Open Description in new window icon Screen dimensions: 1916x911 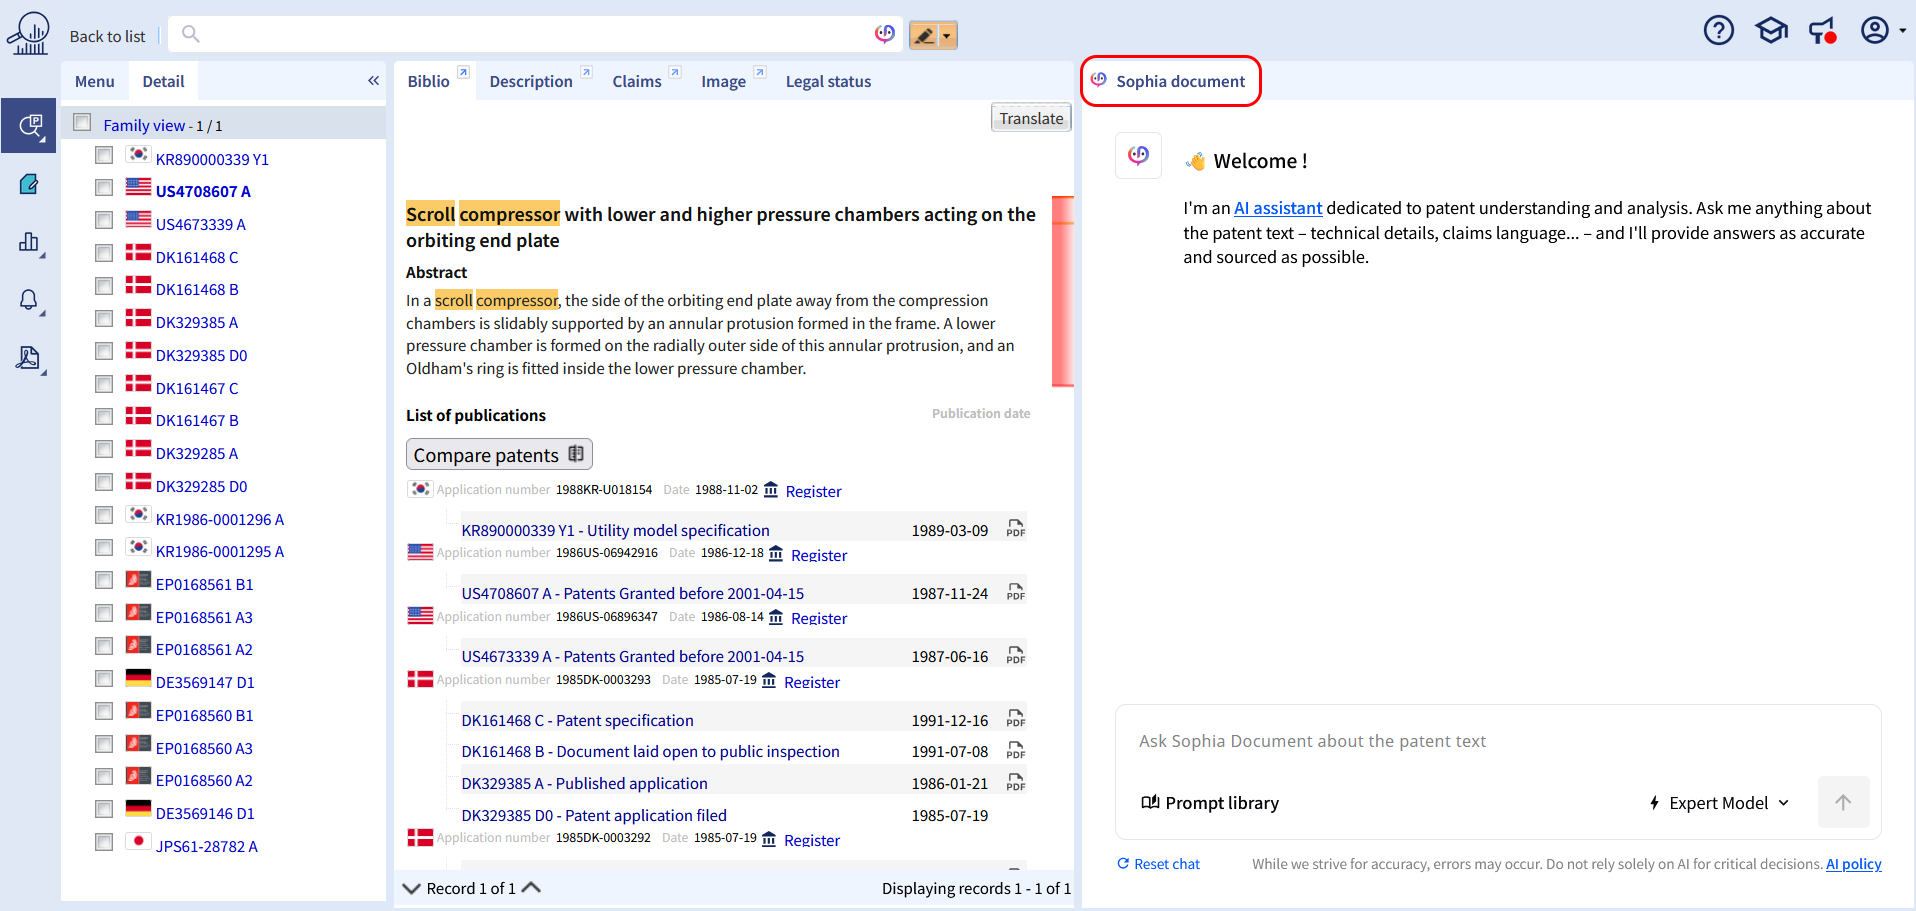click(587, 72)
